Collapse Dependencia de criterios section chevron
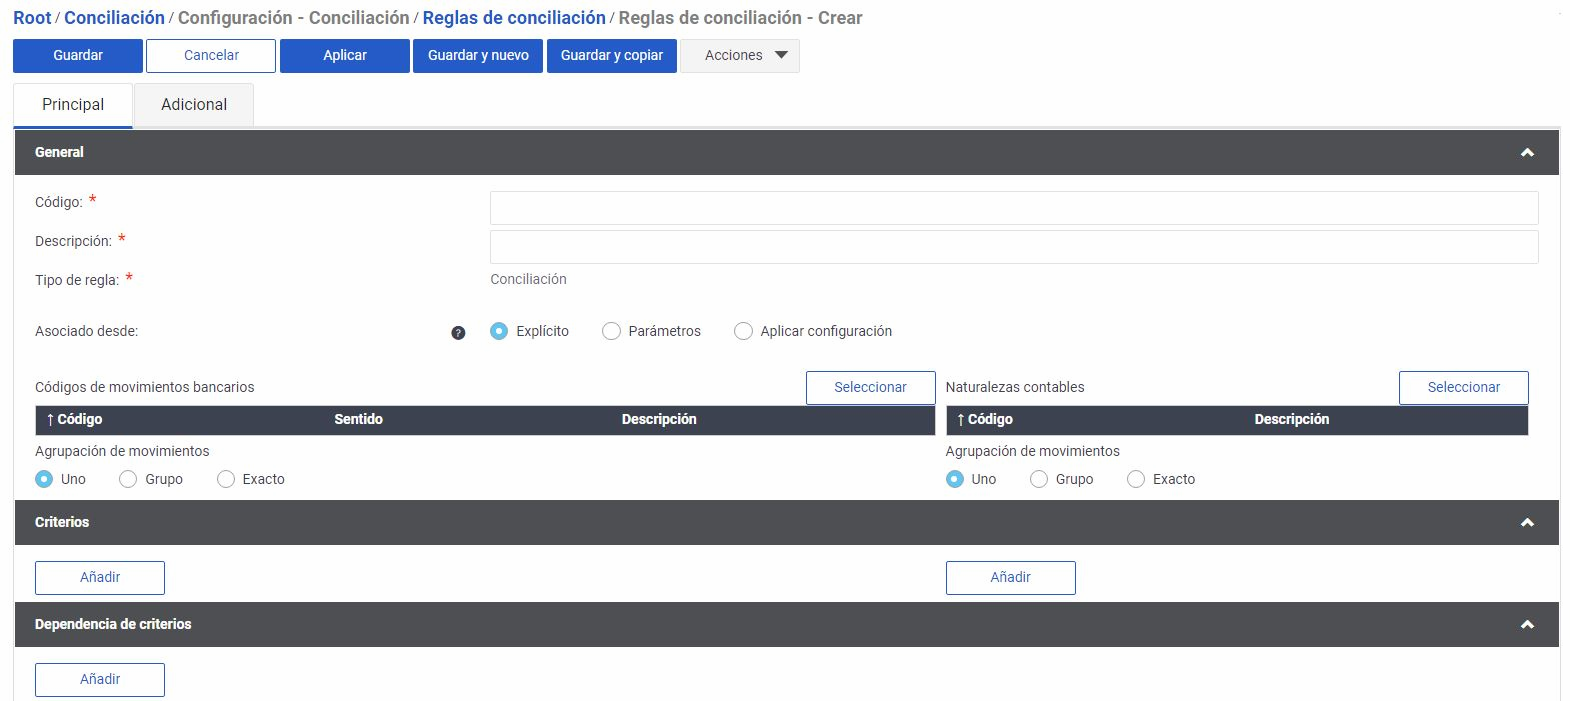 coord(1526,625)
